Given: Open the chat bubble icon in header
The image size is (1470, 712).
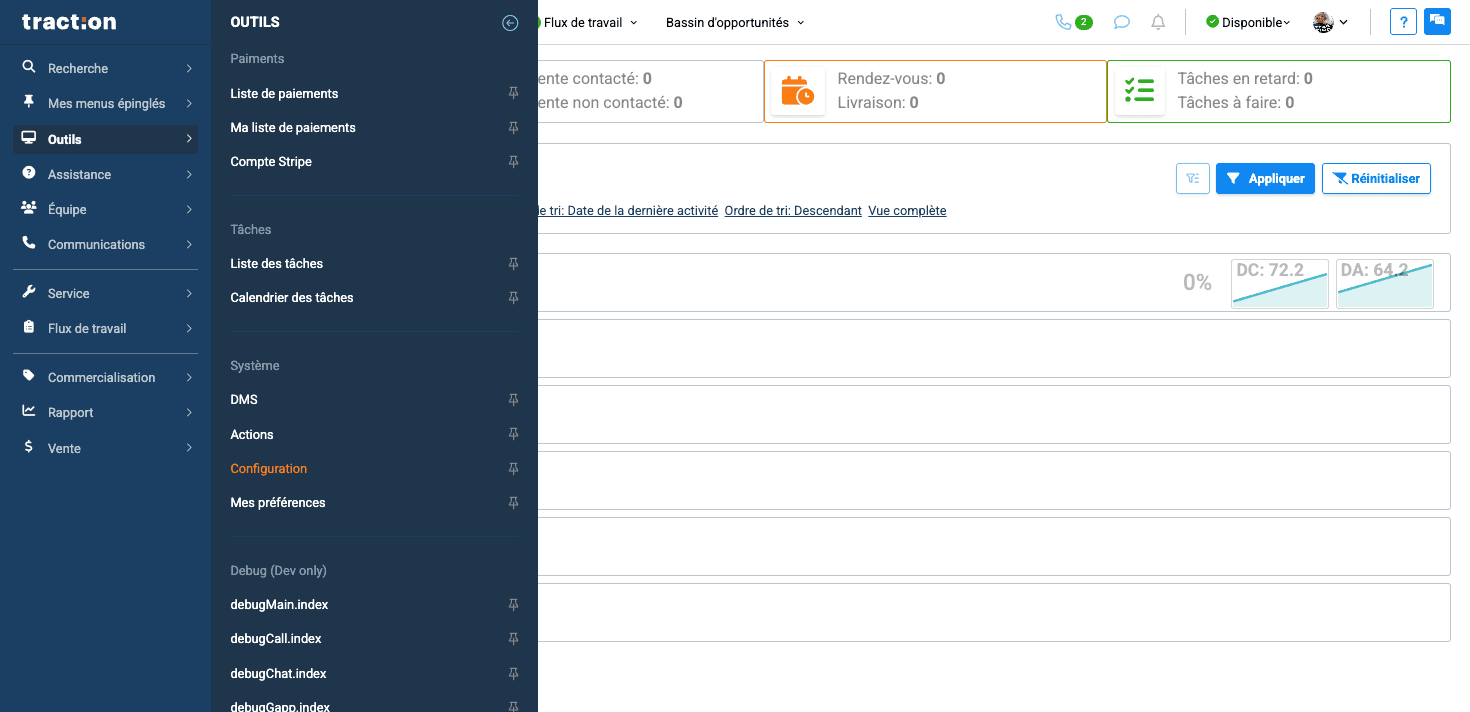Looking at the screenshot, I should coord(1122,22).
